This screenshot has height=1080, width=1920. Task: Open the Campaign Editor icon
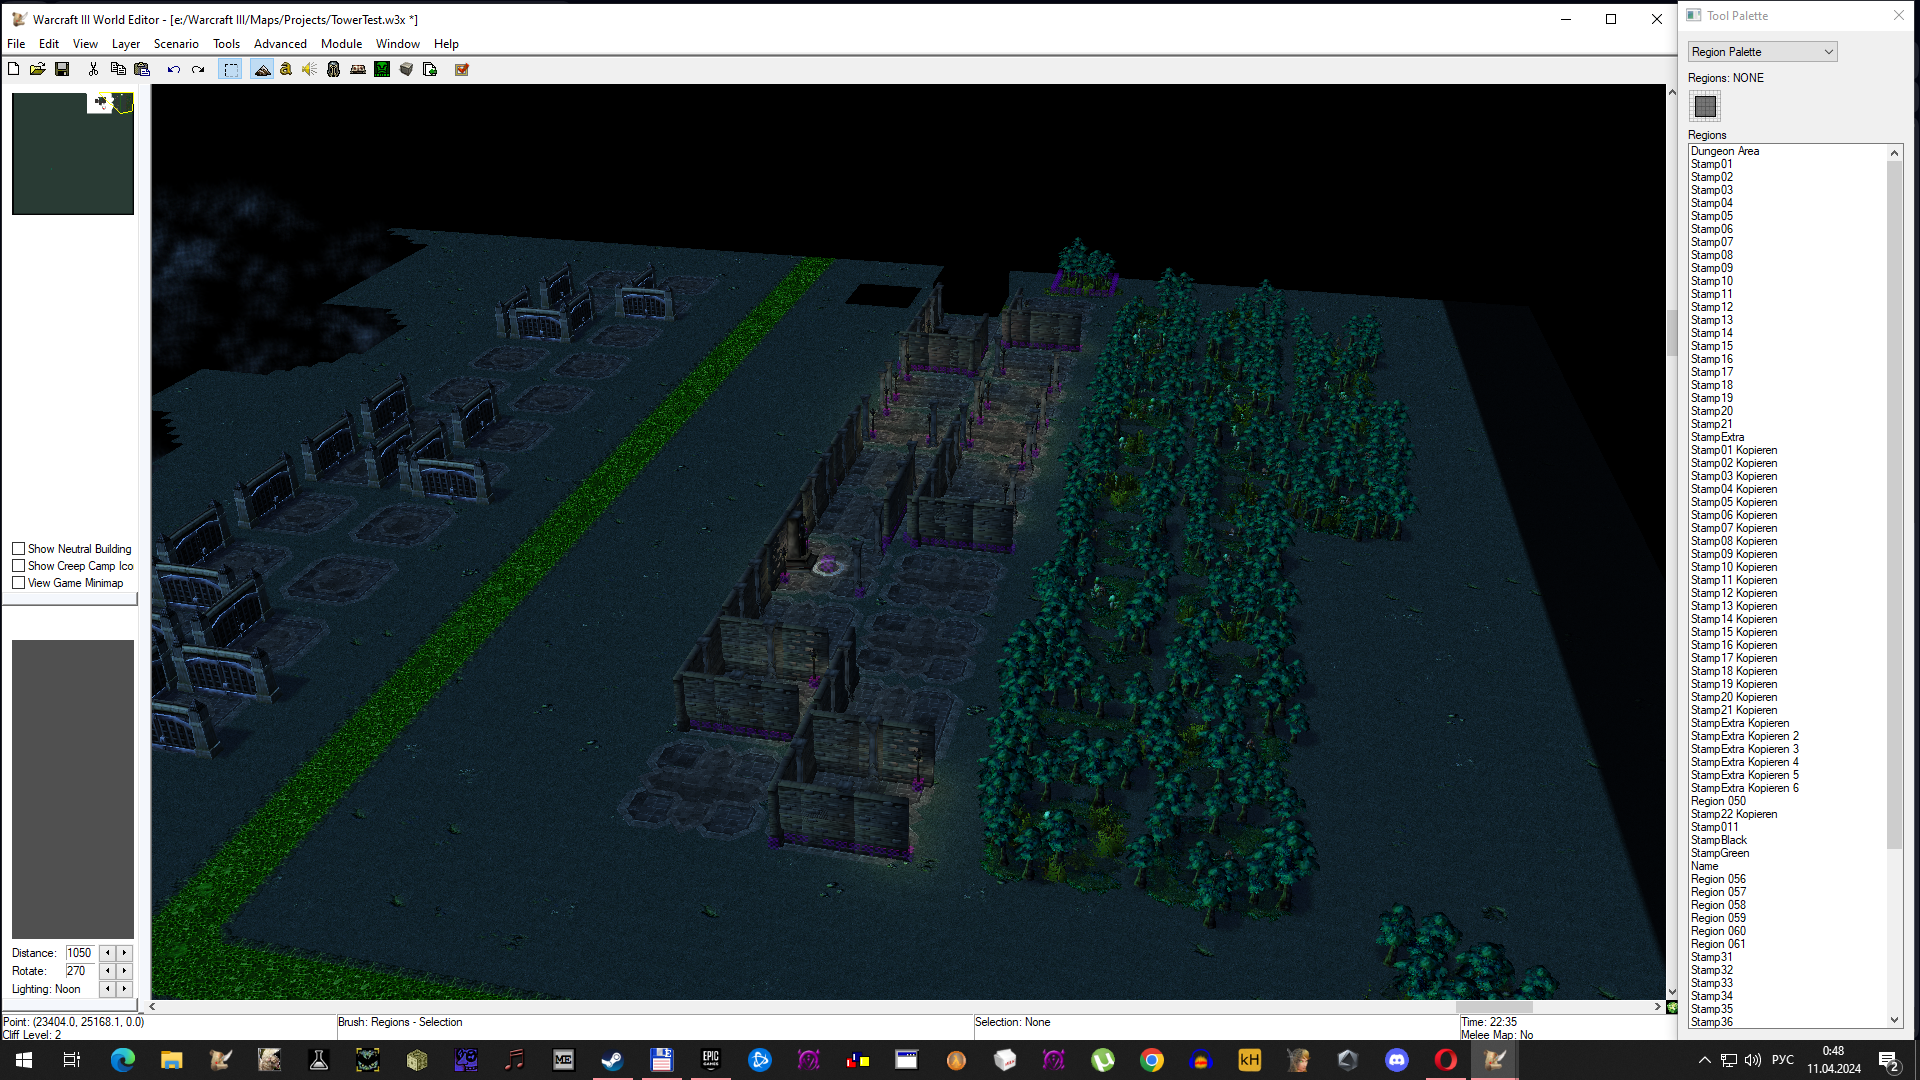(x=358, y=69)
